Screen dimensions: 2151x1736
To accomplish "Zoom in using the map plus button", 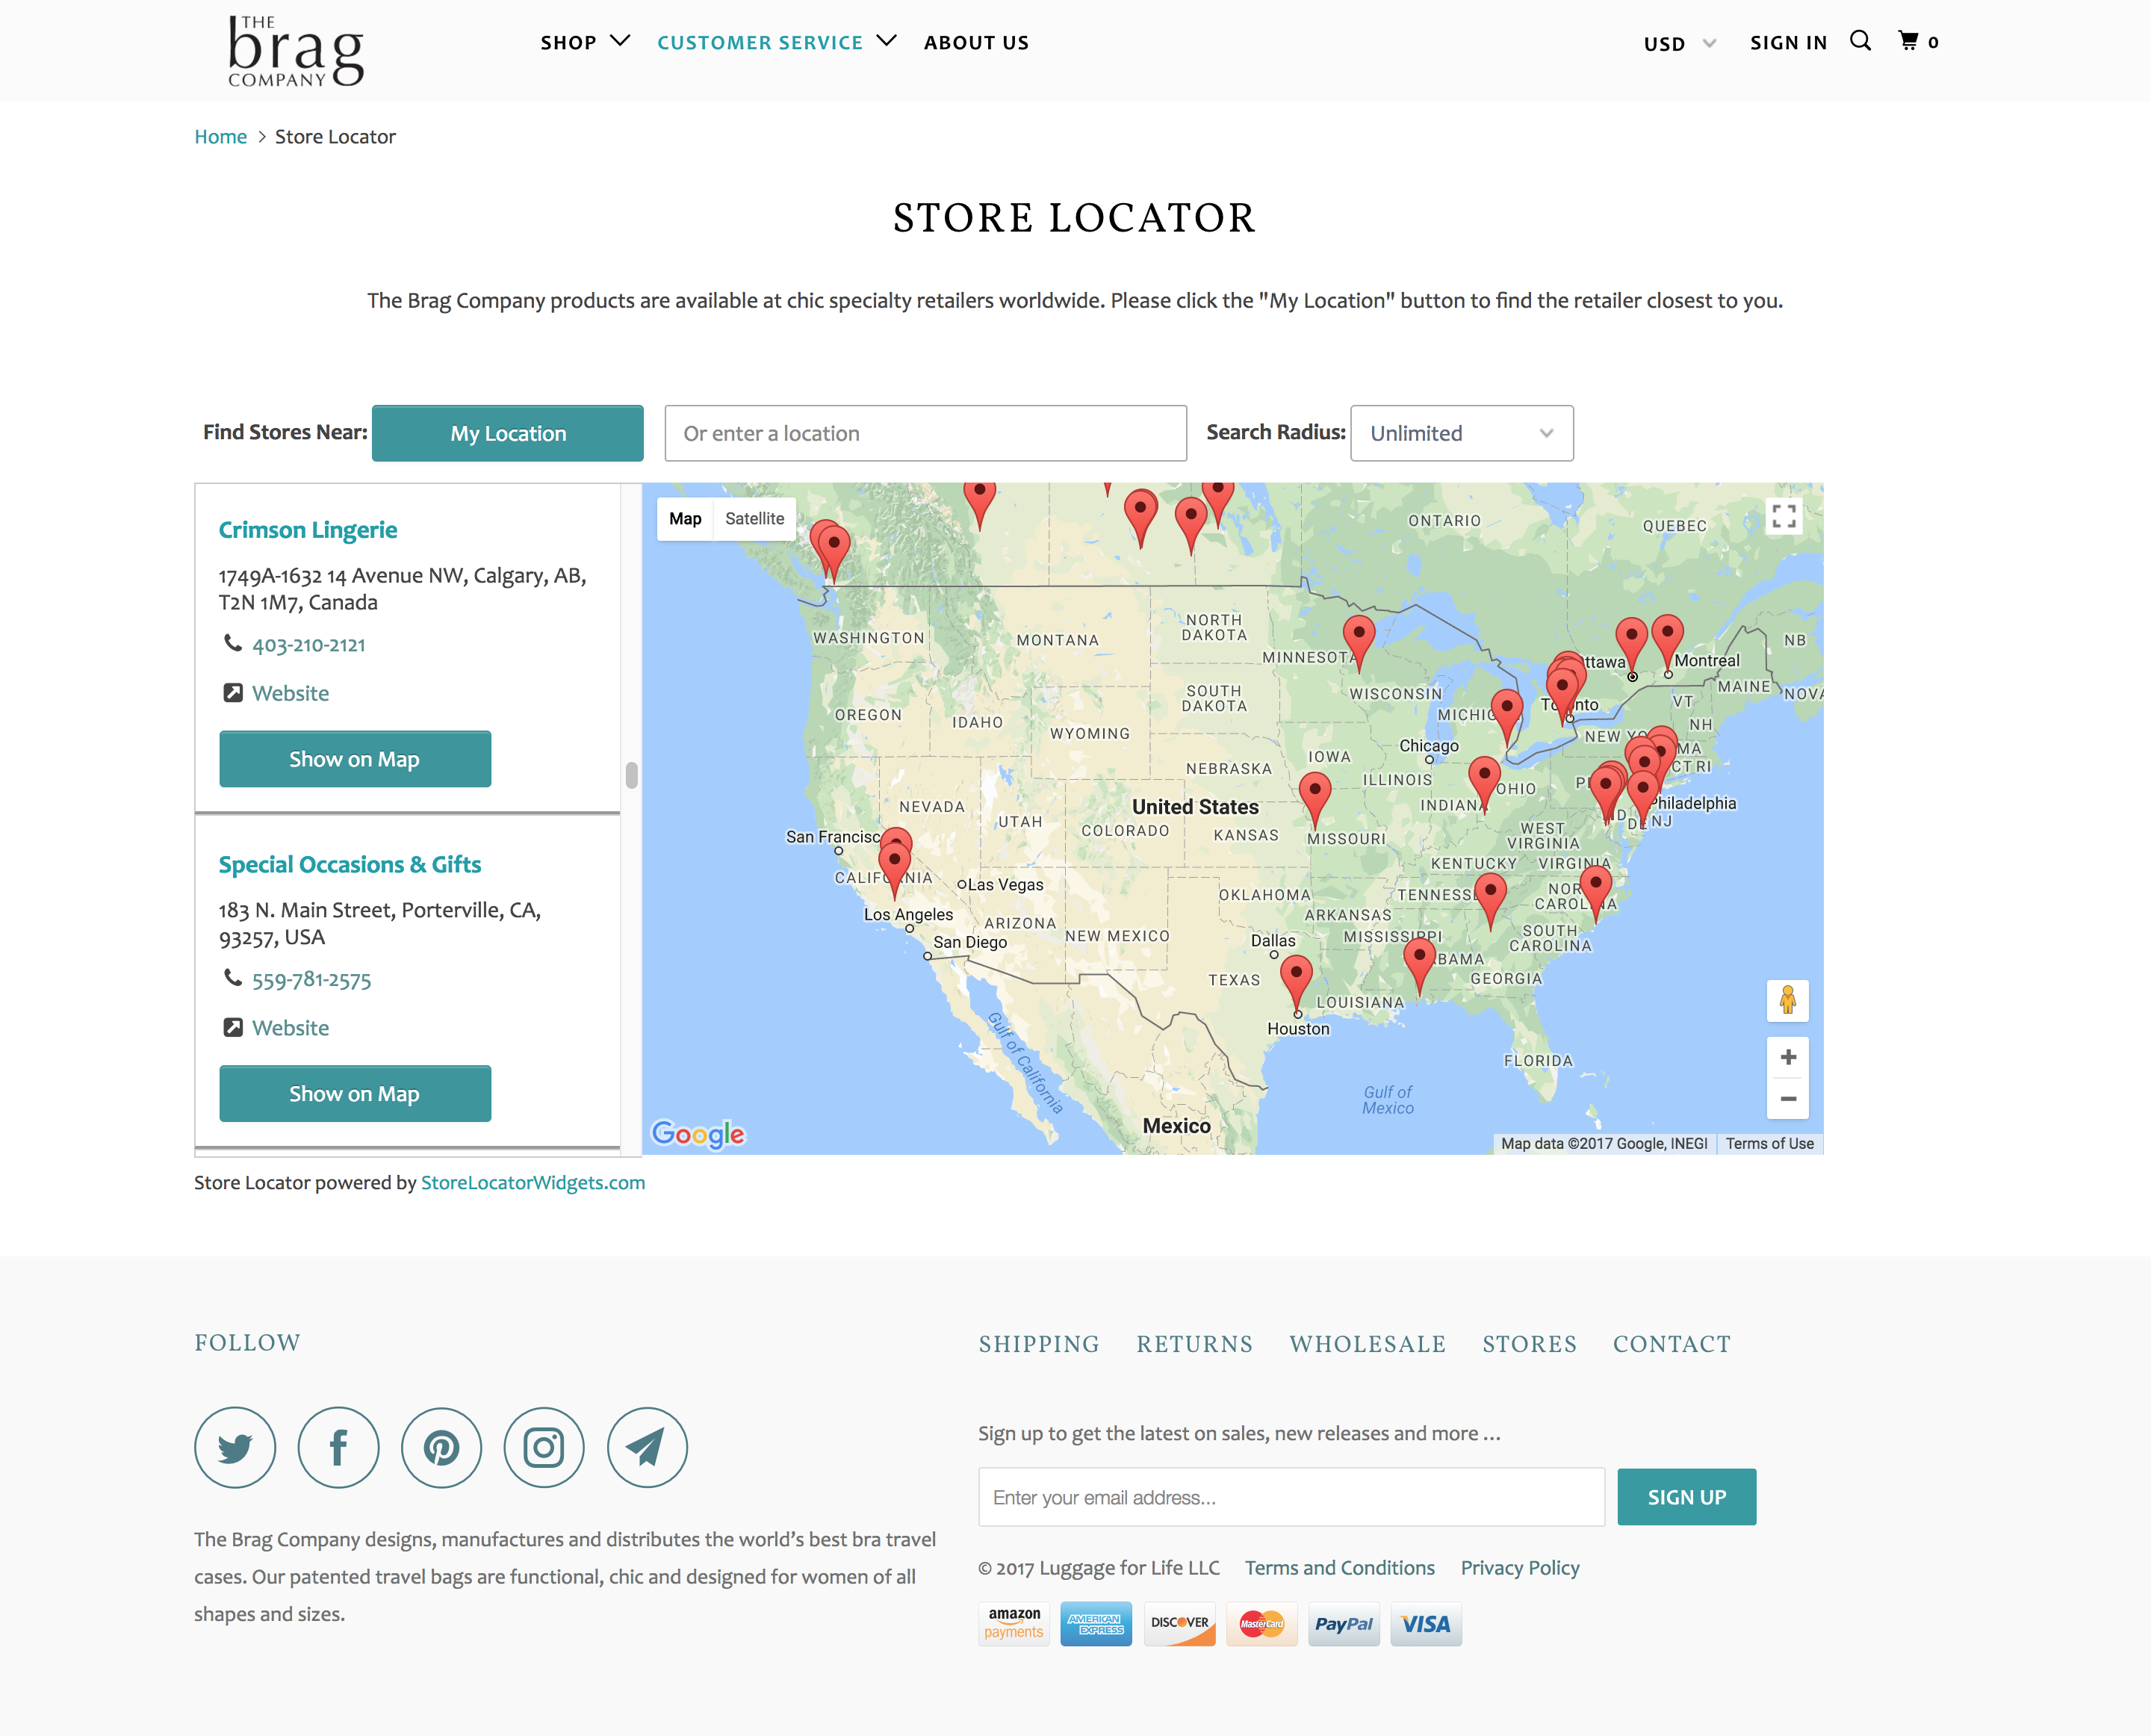I will [1788, 1057].
